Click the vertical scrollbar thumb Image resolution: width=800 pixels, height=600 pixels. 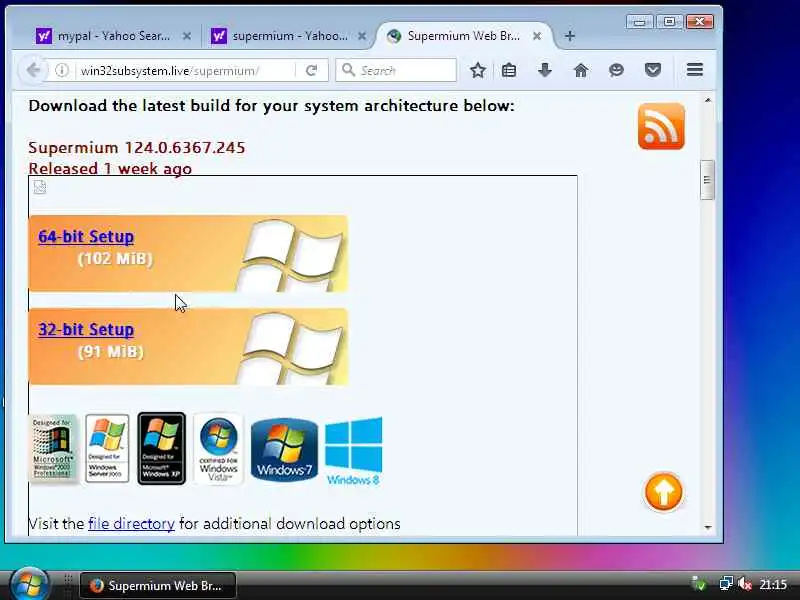(707, 180)
